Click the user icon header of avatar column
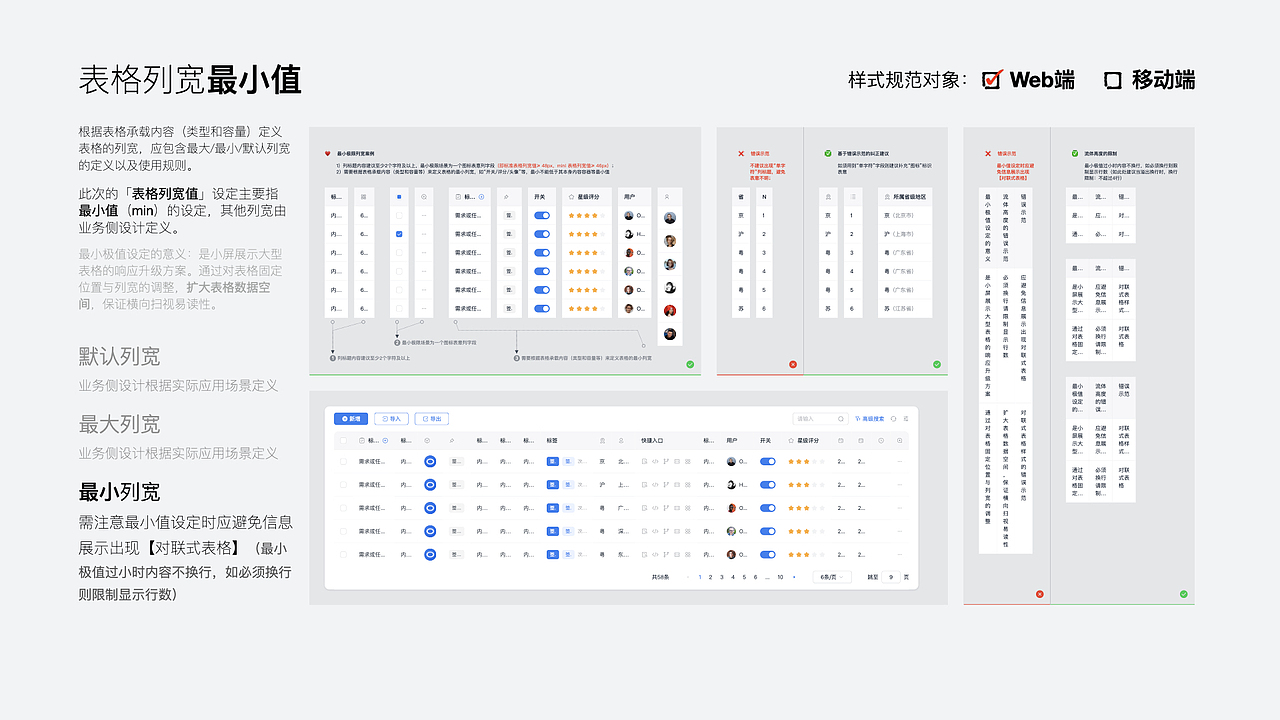This screenshot has width=1280, height=720. [x=669, y=197]
